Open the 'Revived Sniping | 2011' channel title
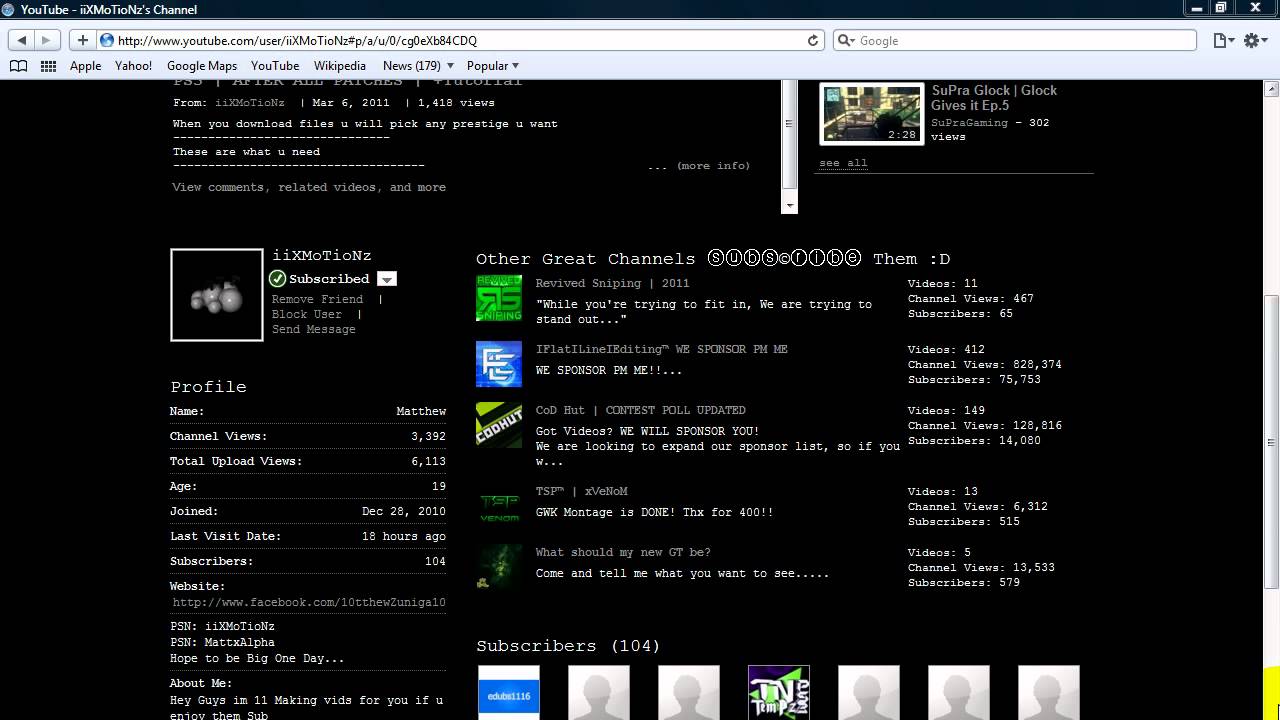Screen dimensions: 1280x720 tap(612, 284)
